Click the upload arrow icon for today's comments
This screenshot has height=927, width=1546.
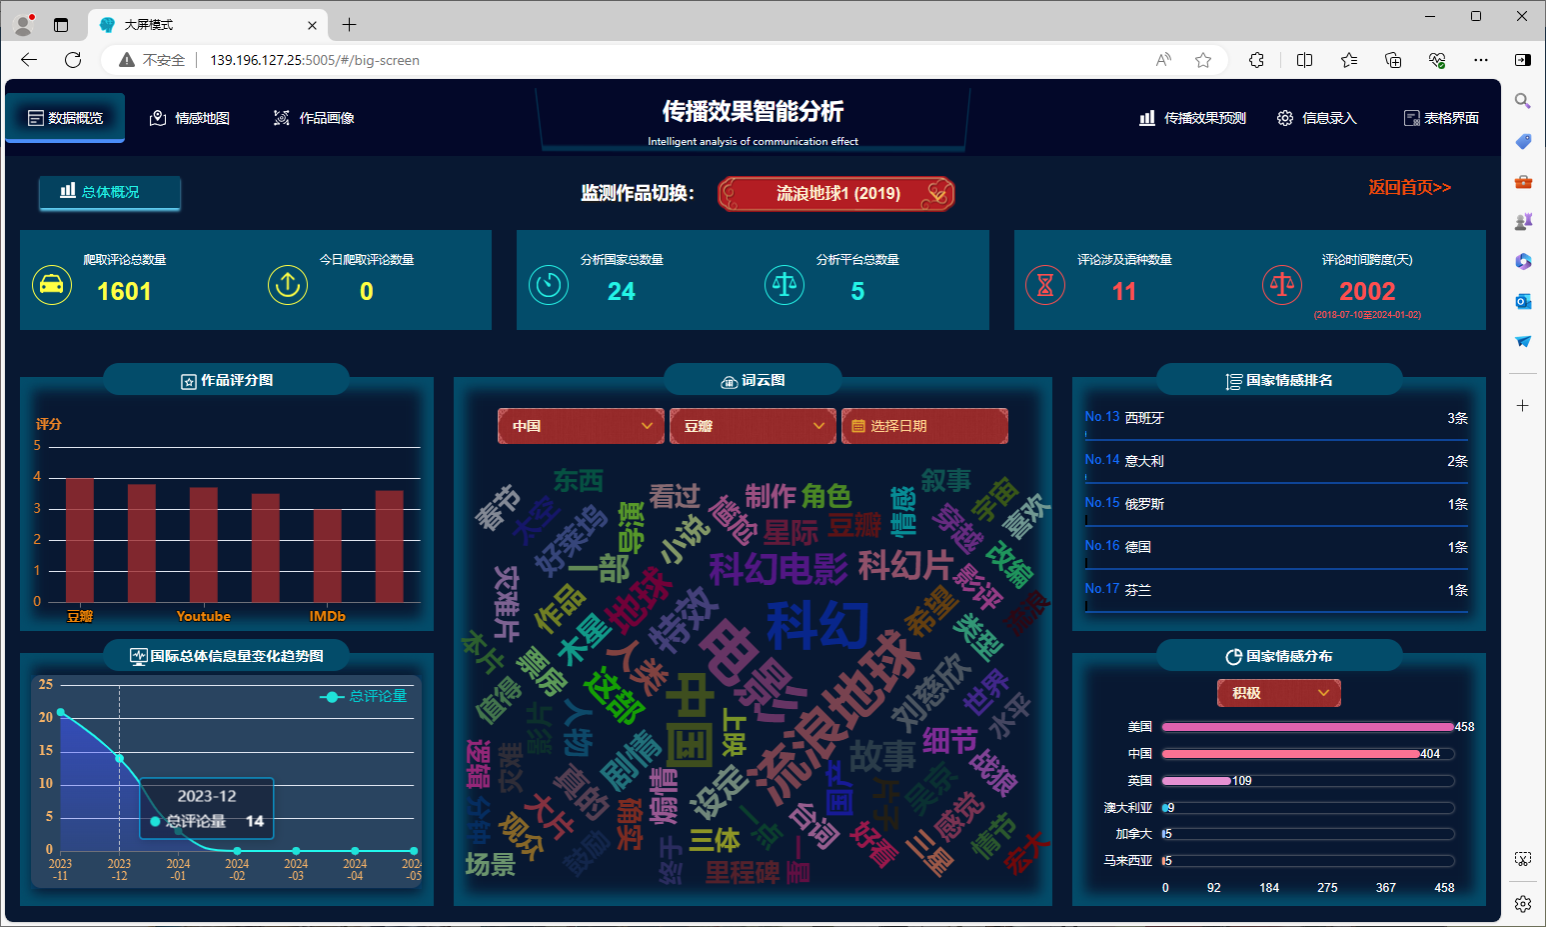tap(288, 285)
